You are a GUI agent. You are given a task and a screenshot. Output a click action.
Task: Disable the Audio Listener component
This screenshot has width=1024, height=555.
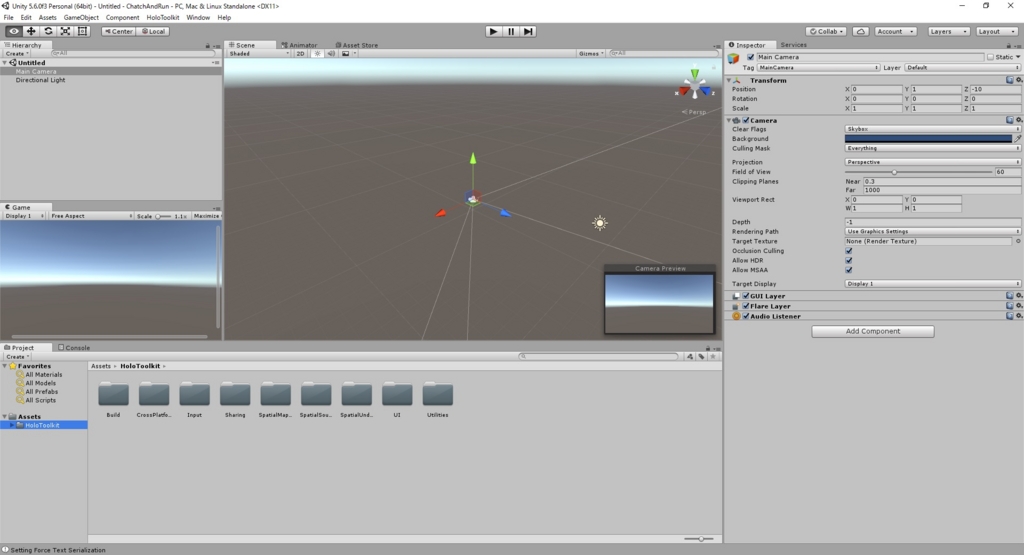pos(746,316)
